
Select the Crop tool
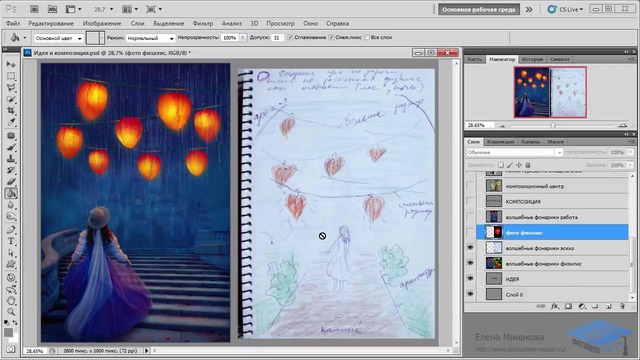coord(11,111)
